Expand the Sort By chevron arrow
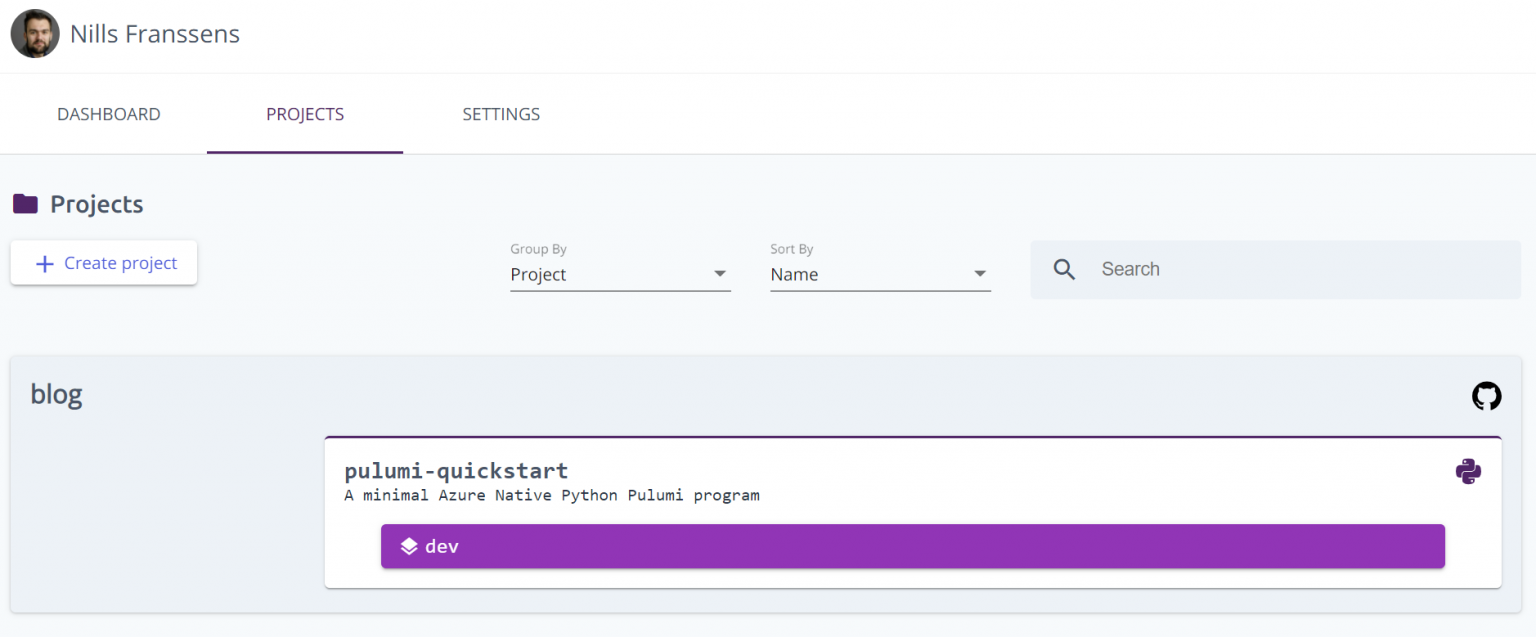The width and height of the screenshot is (1536, 637). coord(980,274)
